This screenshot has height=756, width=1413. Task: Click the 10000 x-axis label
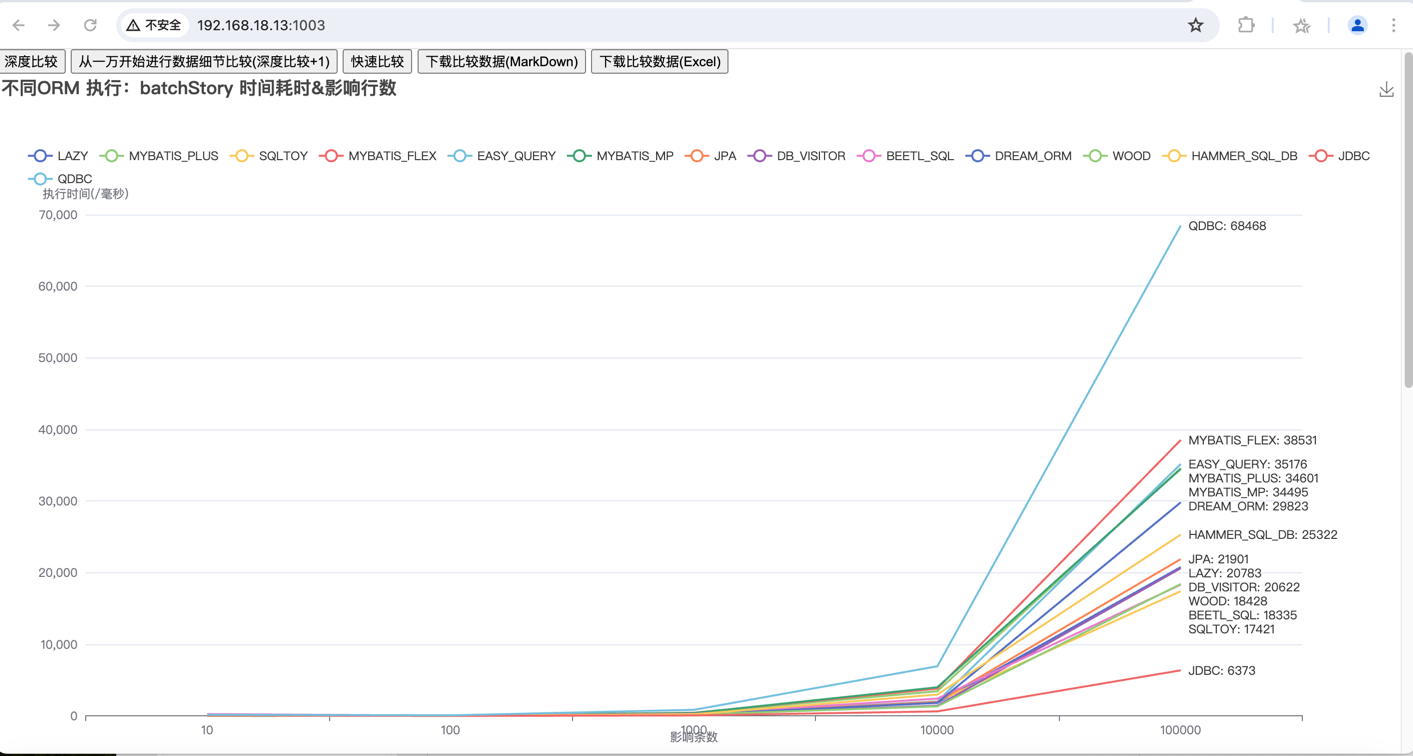point(937,730)
